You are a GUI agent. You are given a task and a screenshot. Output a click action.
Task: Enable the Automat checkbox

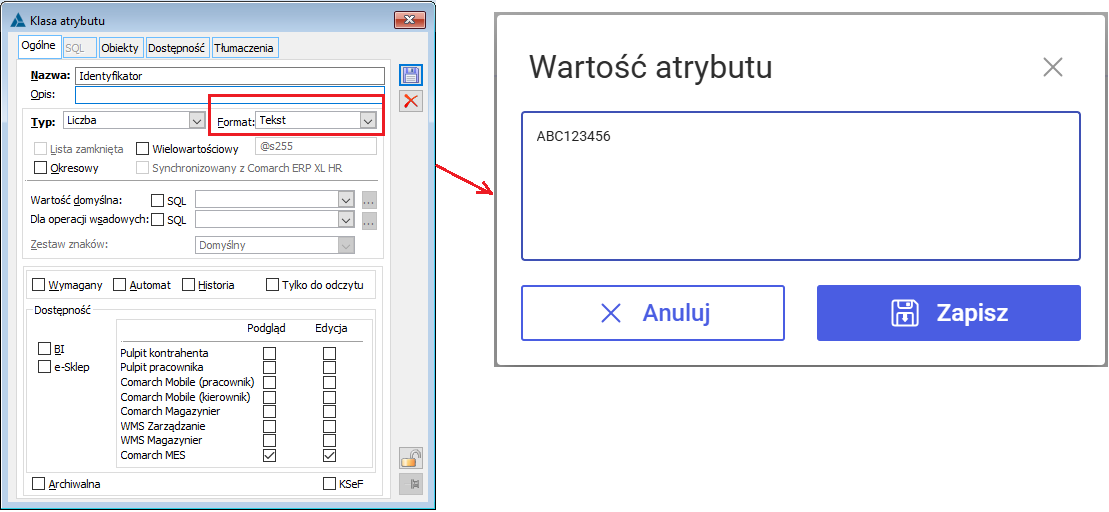coord(120,285)
